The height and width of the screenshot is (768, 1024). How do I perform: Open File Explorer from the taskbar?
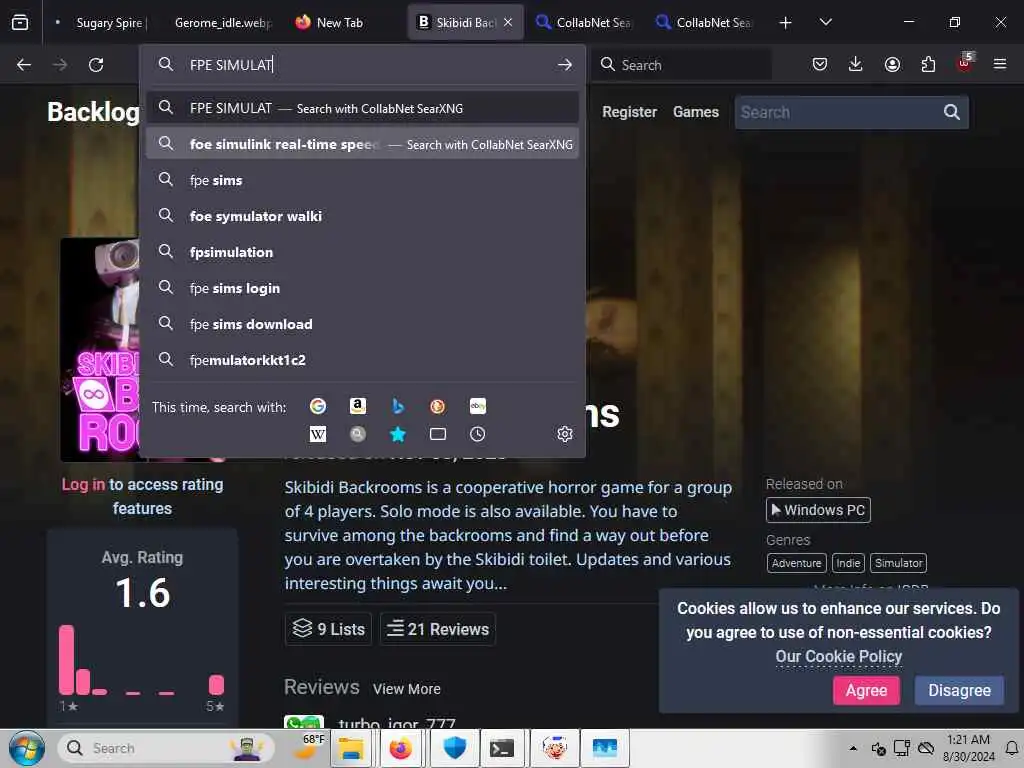[351, 748]
